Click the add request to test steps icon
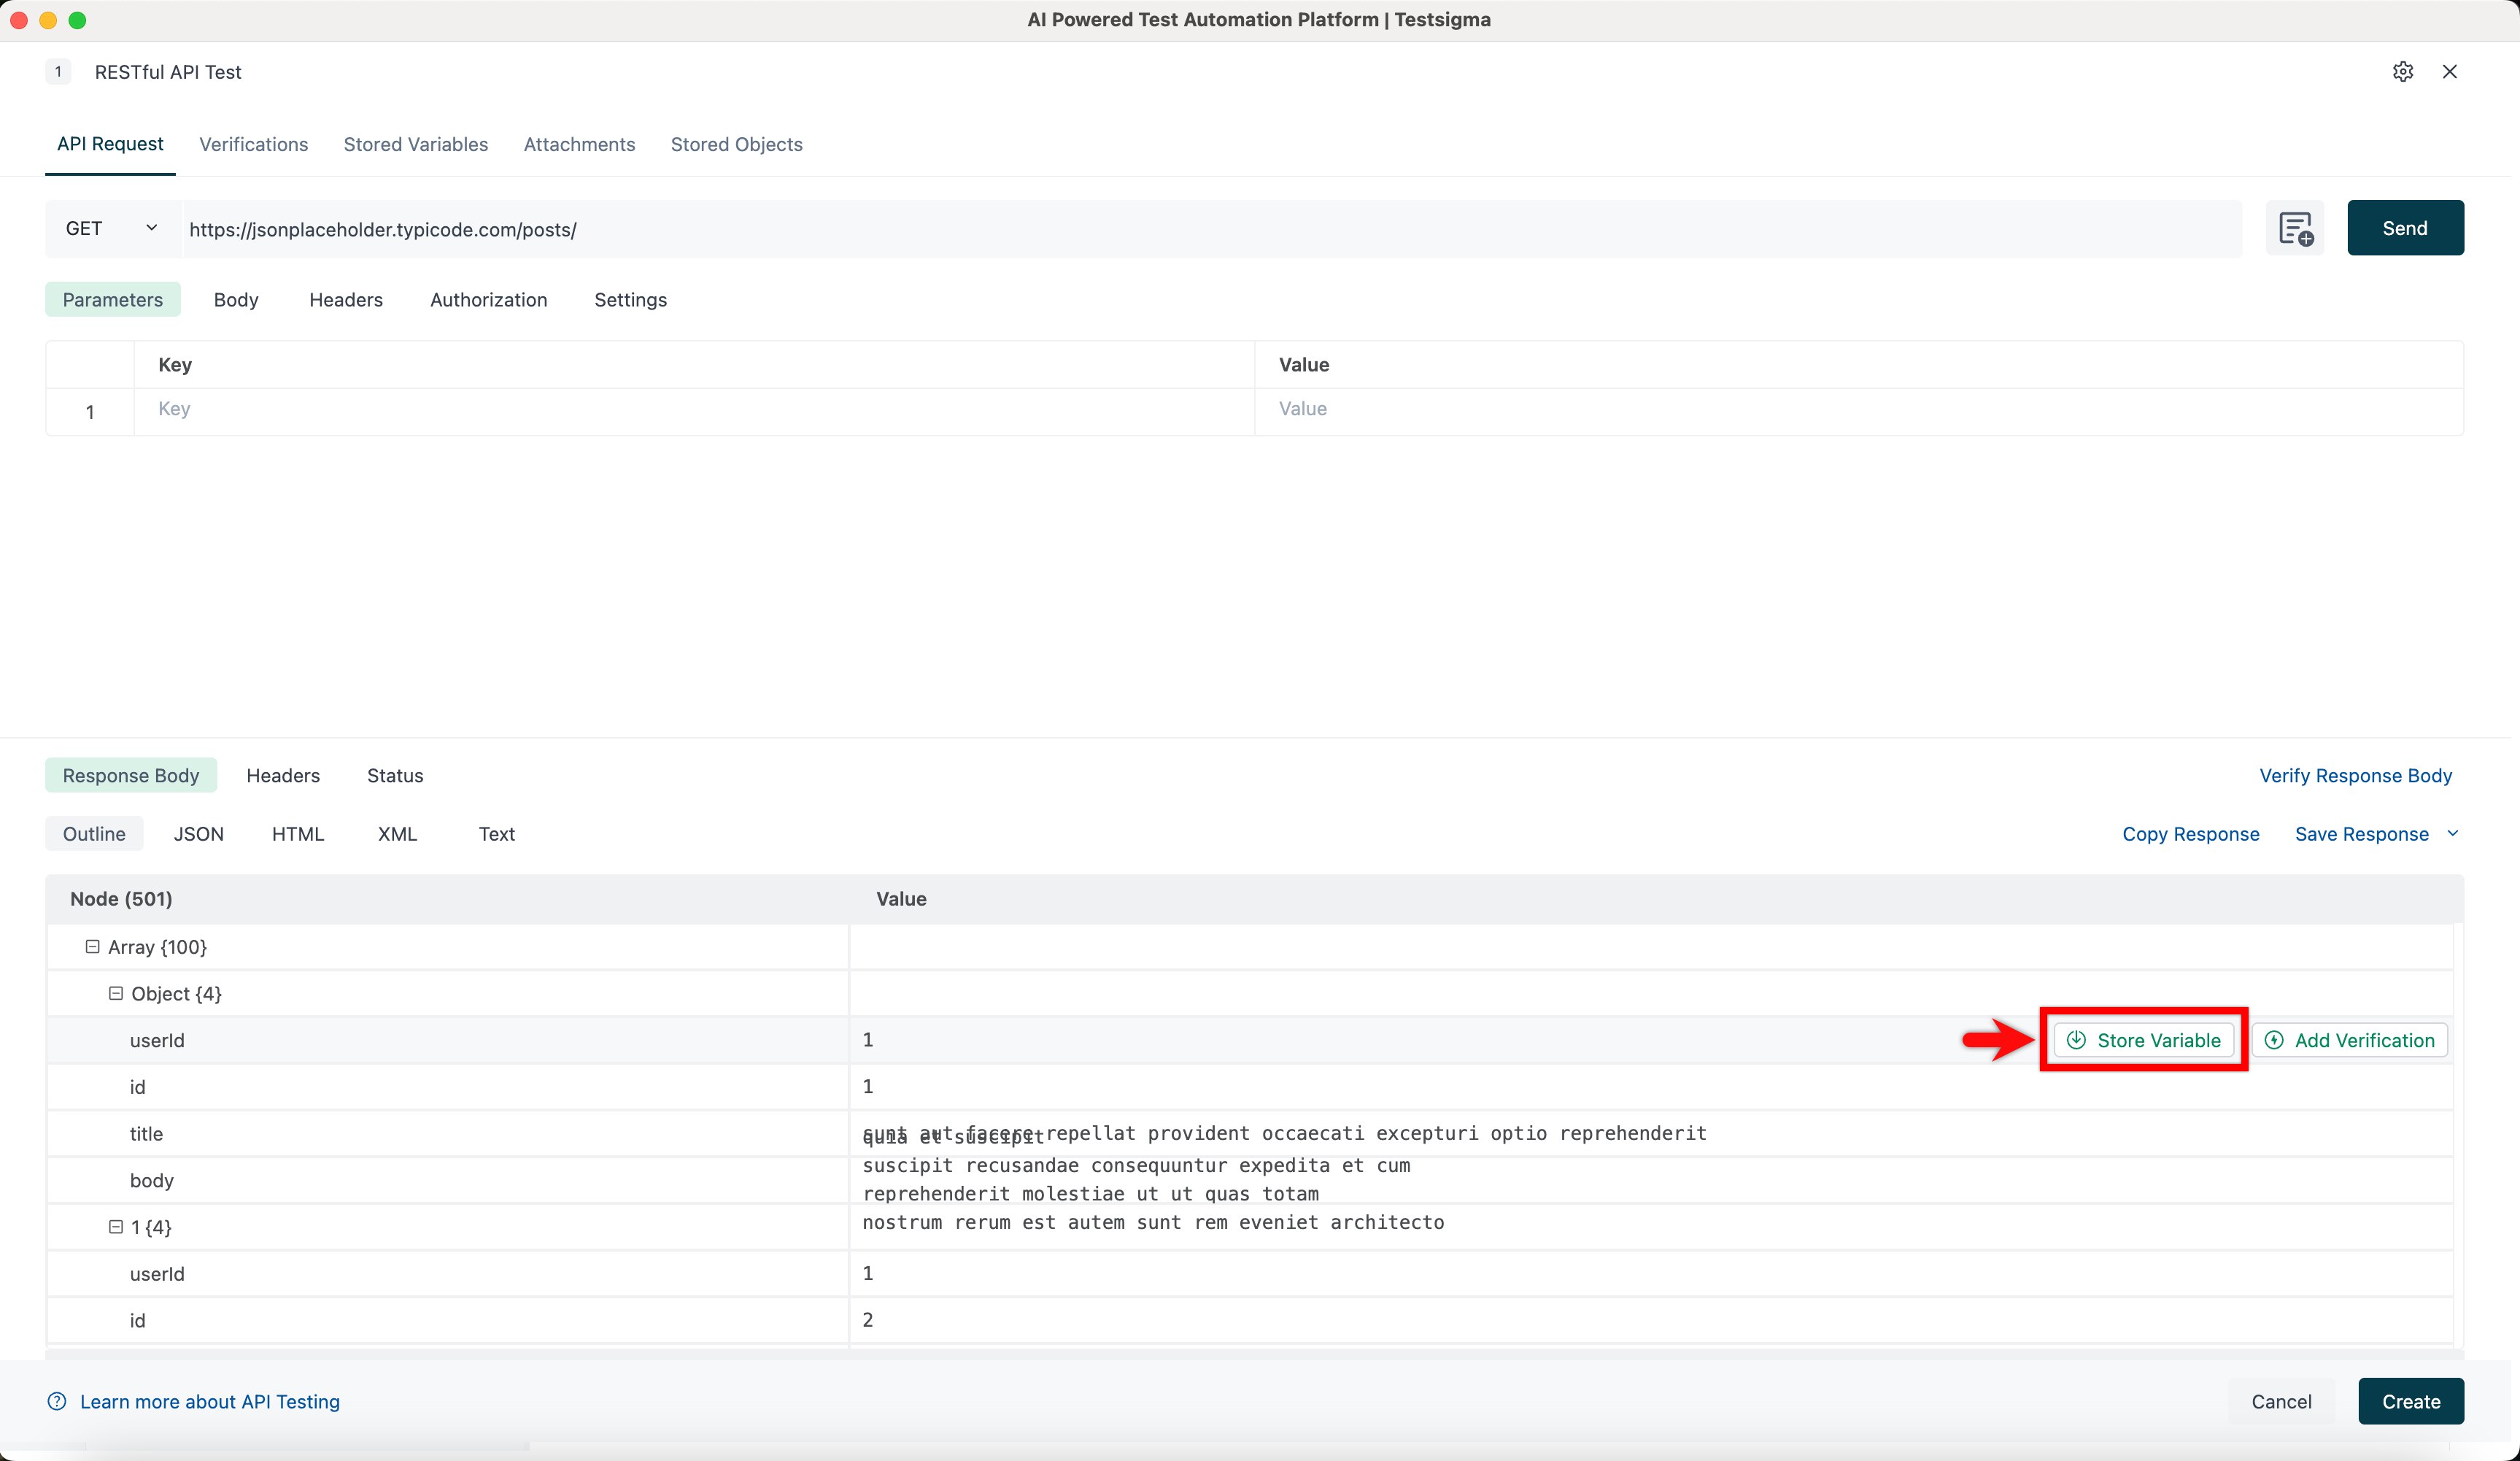Image resolution: width=2520 pixels, height=1461 pixels. (2295, 228)
